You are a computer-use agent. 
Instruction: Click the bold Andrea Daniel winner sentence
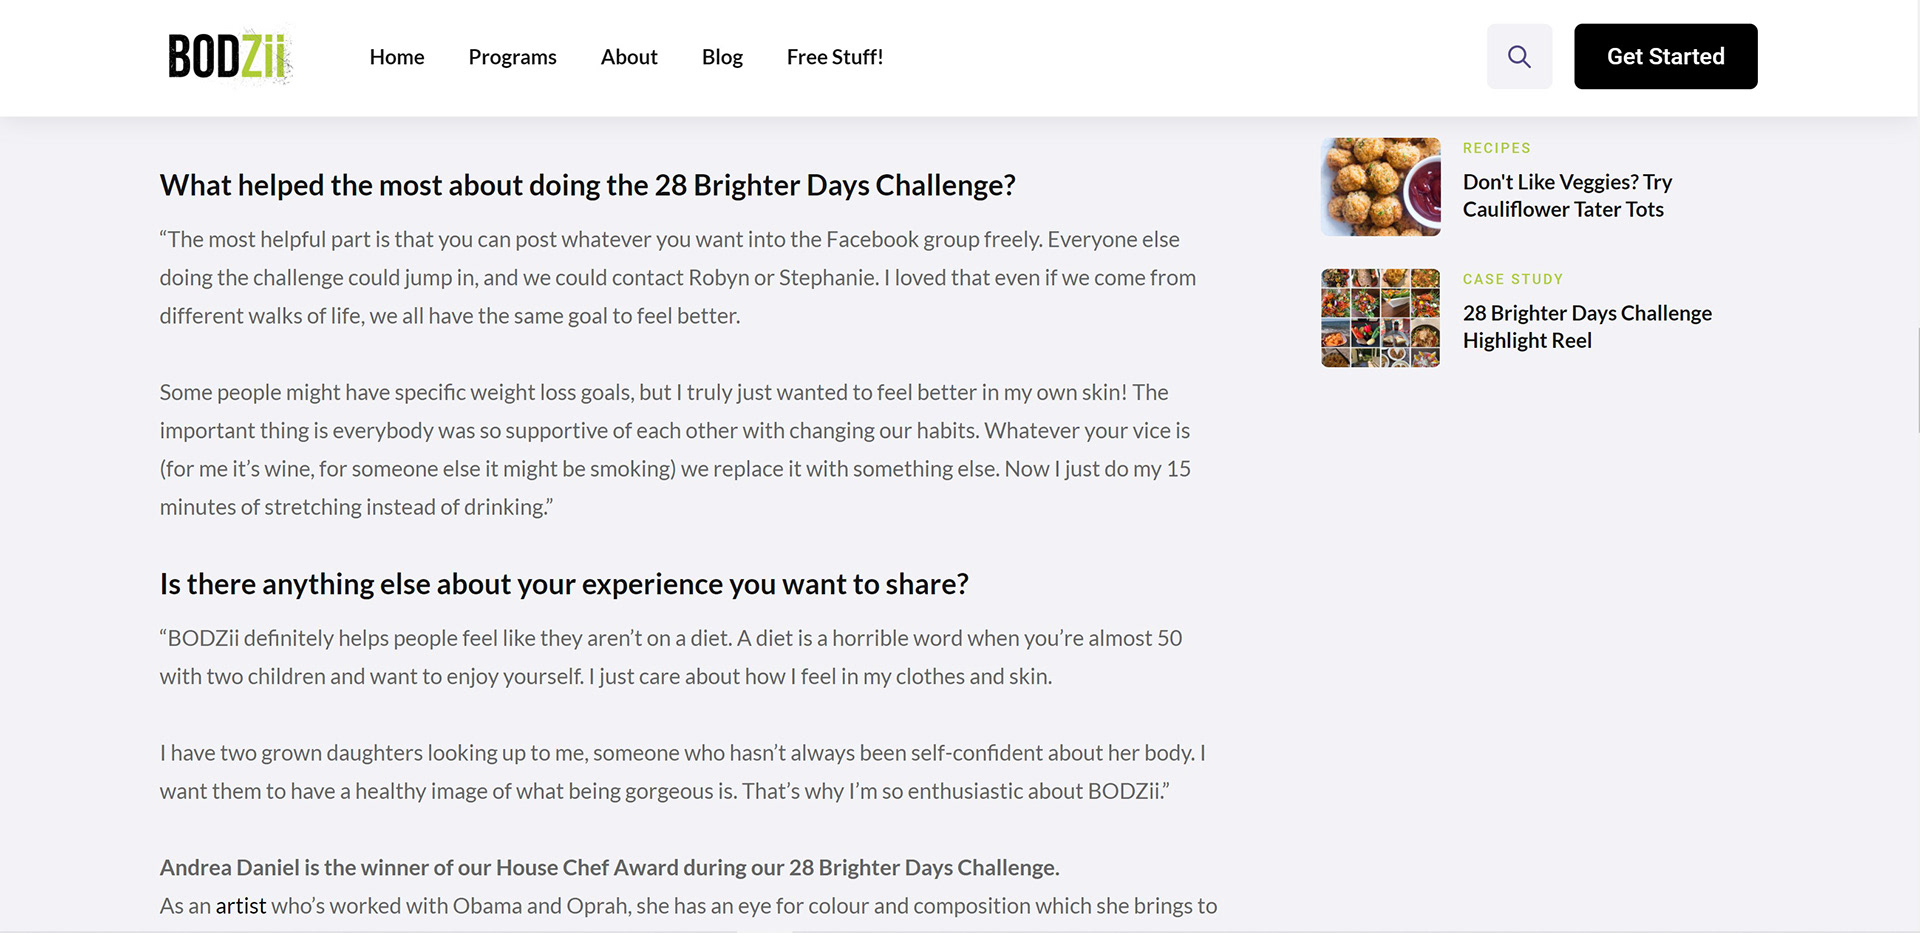pyautogui.click(x=609, y=868)
